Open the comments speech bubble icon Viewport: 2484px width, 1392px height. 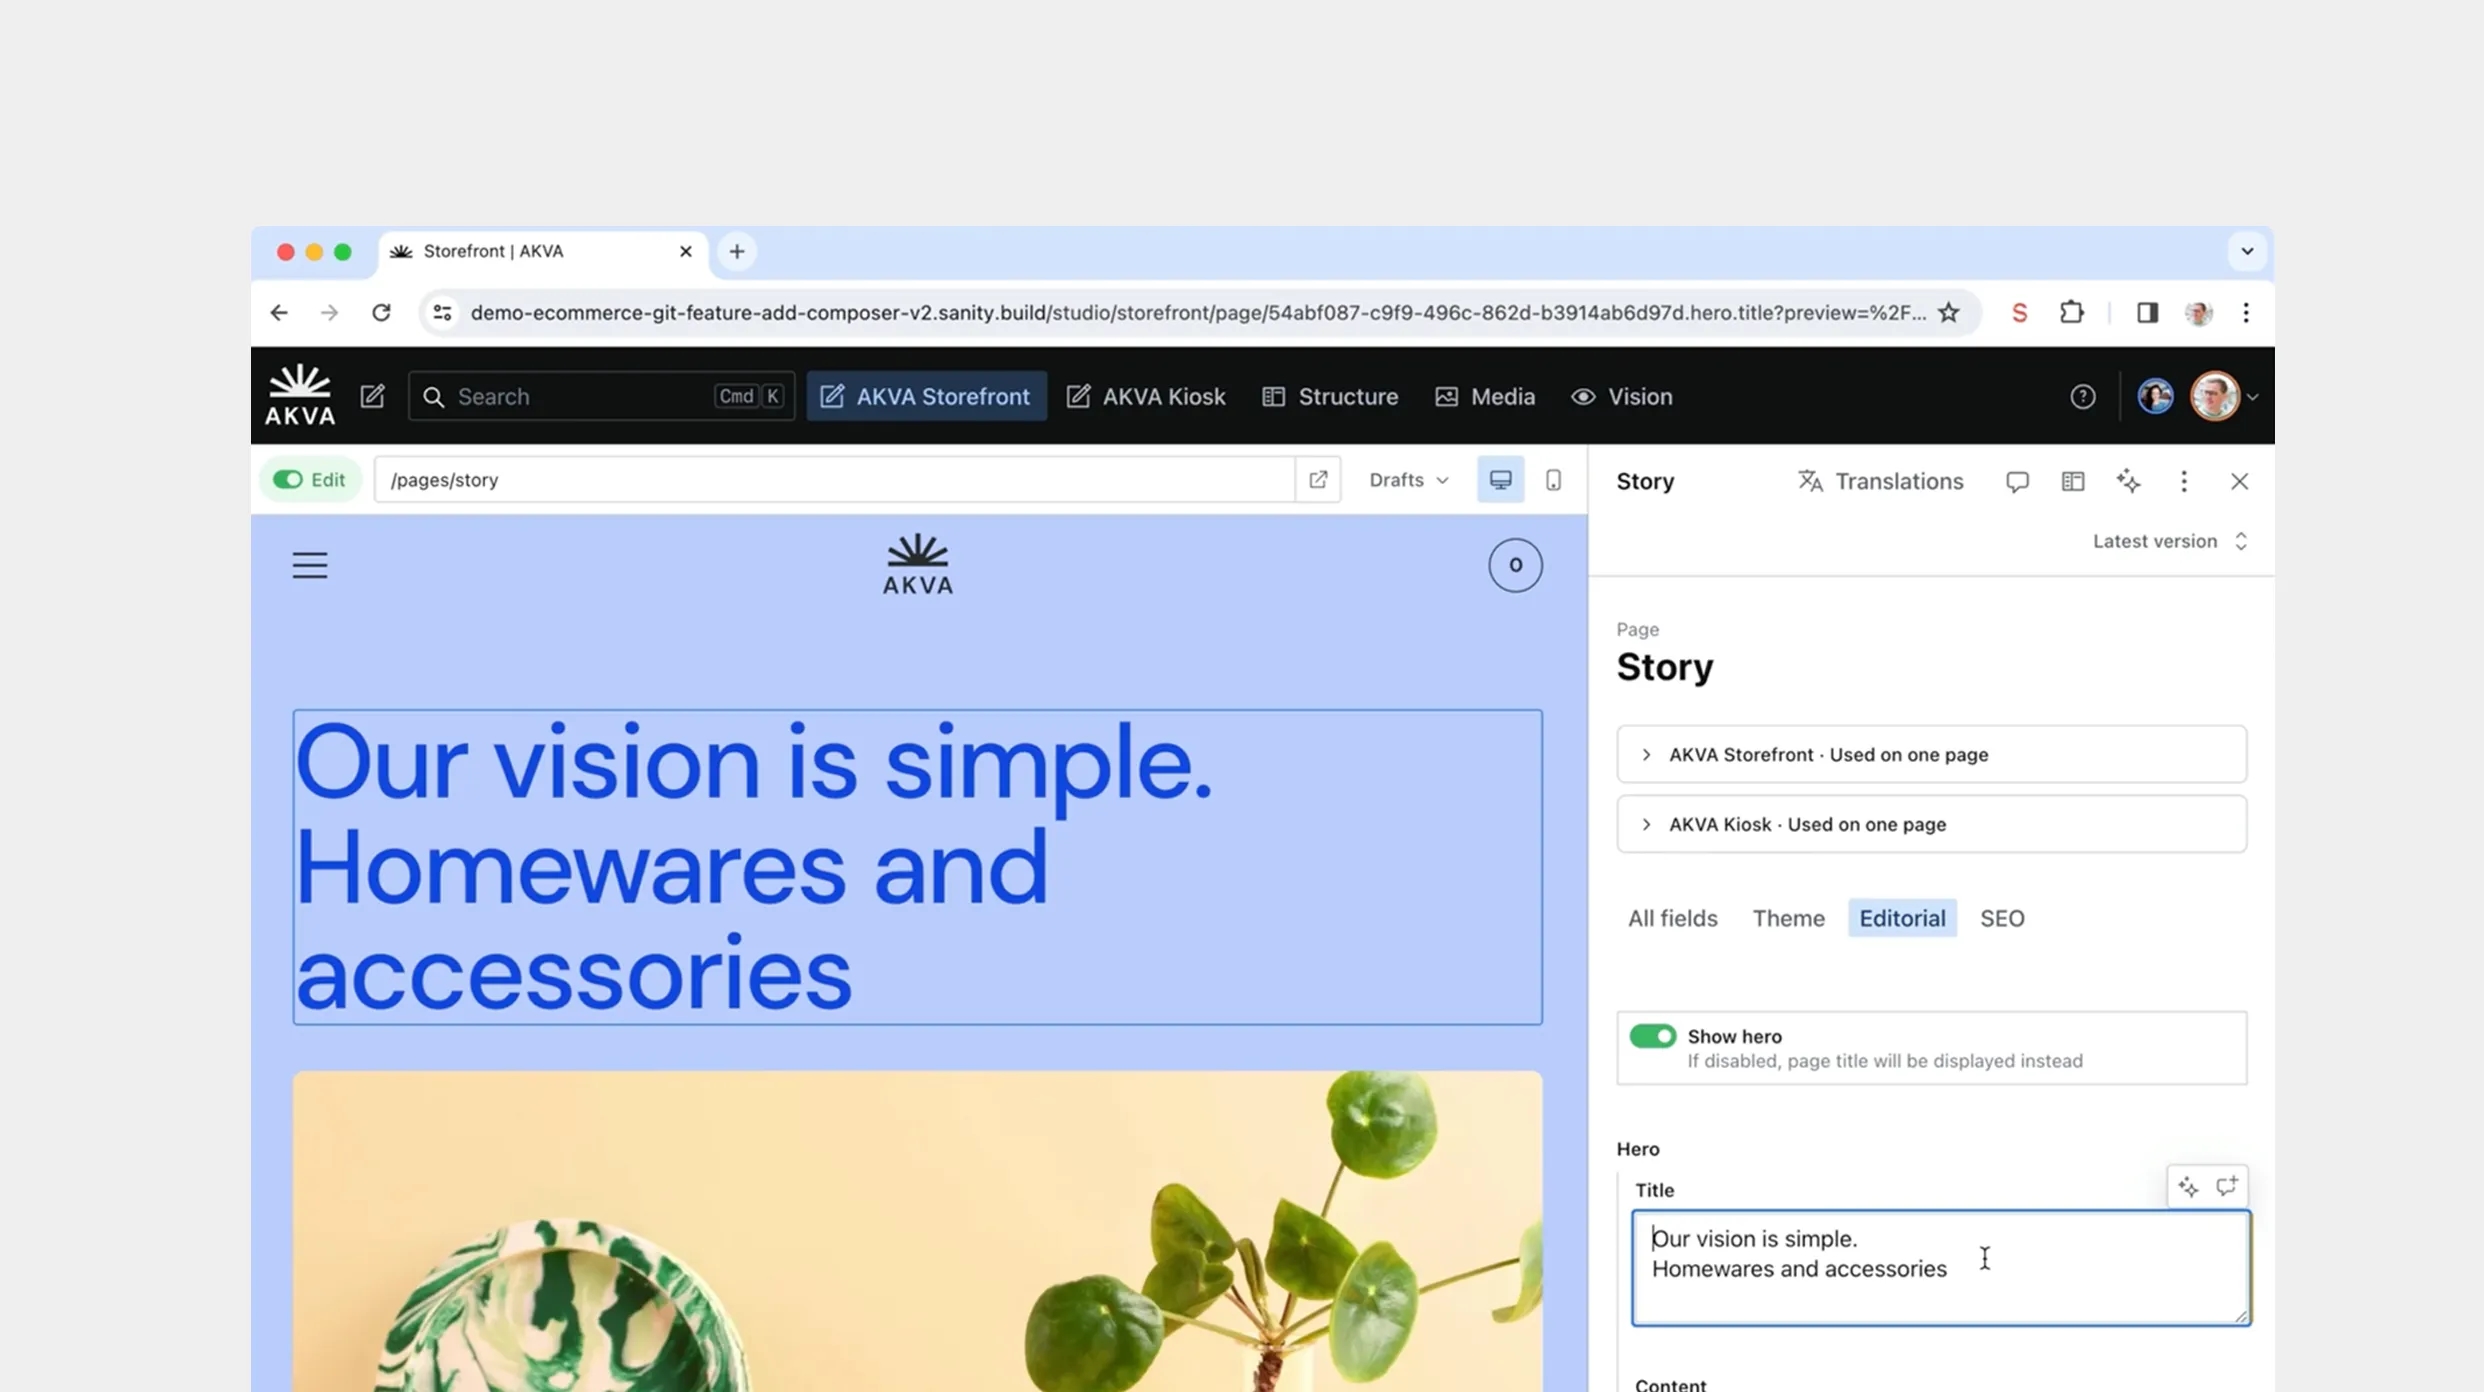[x=2017, y=482]
